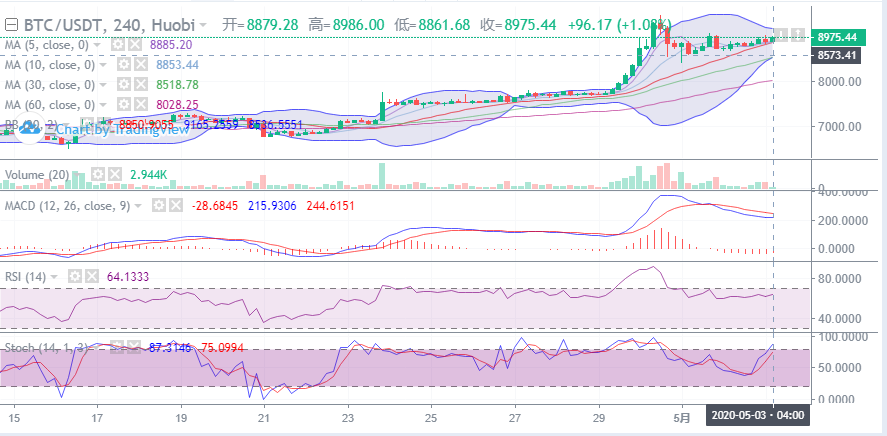Expand MACD (12, 26, close, 9) dropdown arrow
The width and height of the screenshot is (887, 436).
coord(139,206)
